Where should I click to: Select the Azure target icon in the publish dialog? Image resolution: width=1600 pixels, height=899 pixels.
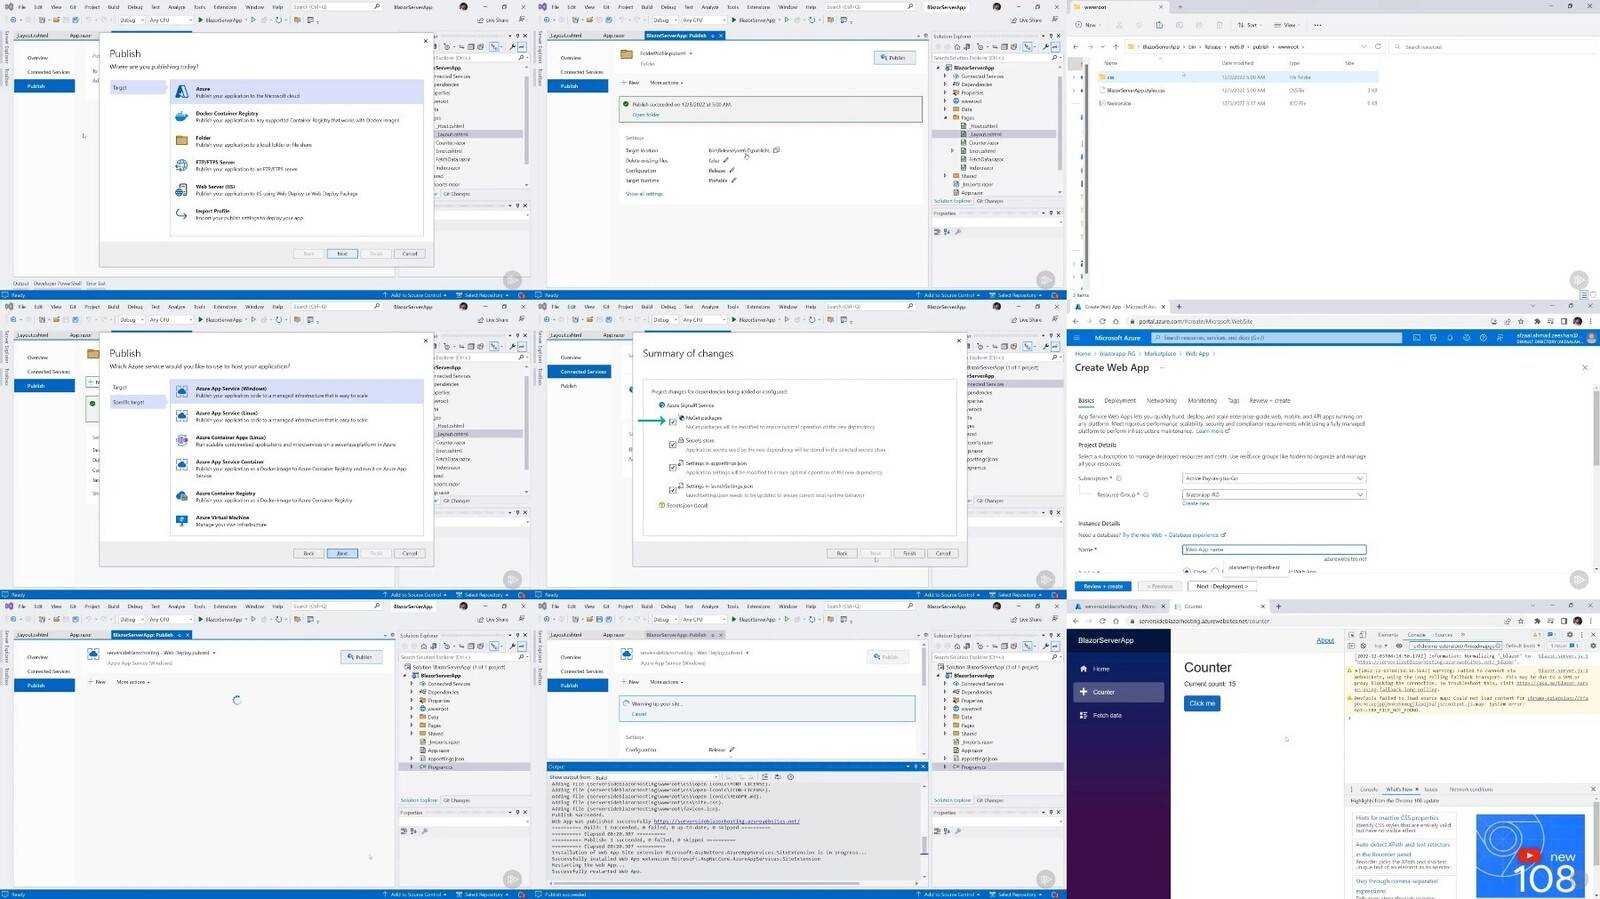(182, 92)
